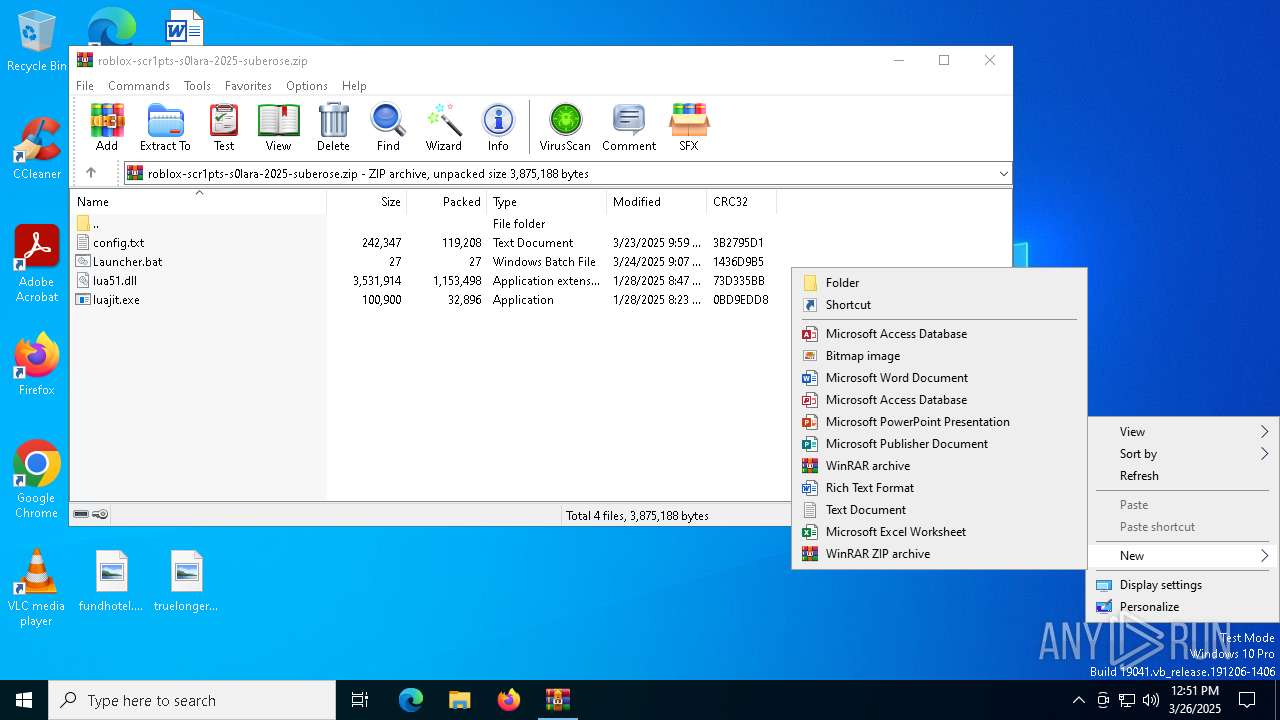Go up one folder level arrow
The height and width of the screenshot is (720, 1280).
(91, 173)
